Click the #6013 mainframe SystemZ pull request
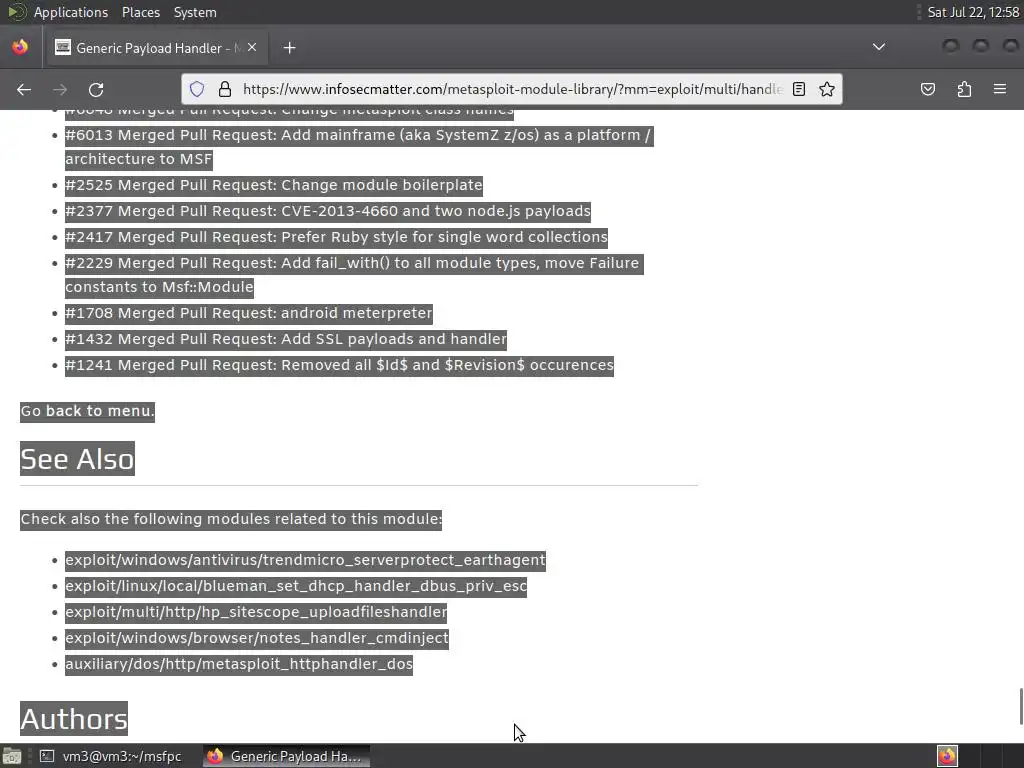 358,147
